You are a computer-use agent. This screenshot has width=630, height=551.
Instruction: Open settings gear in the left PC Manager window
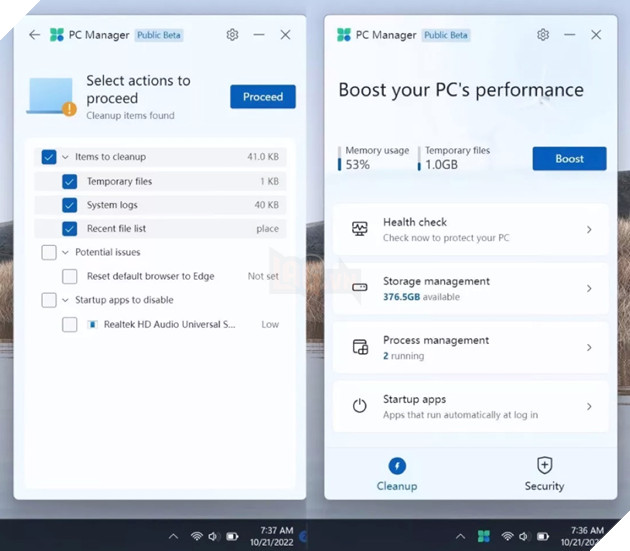232,35
